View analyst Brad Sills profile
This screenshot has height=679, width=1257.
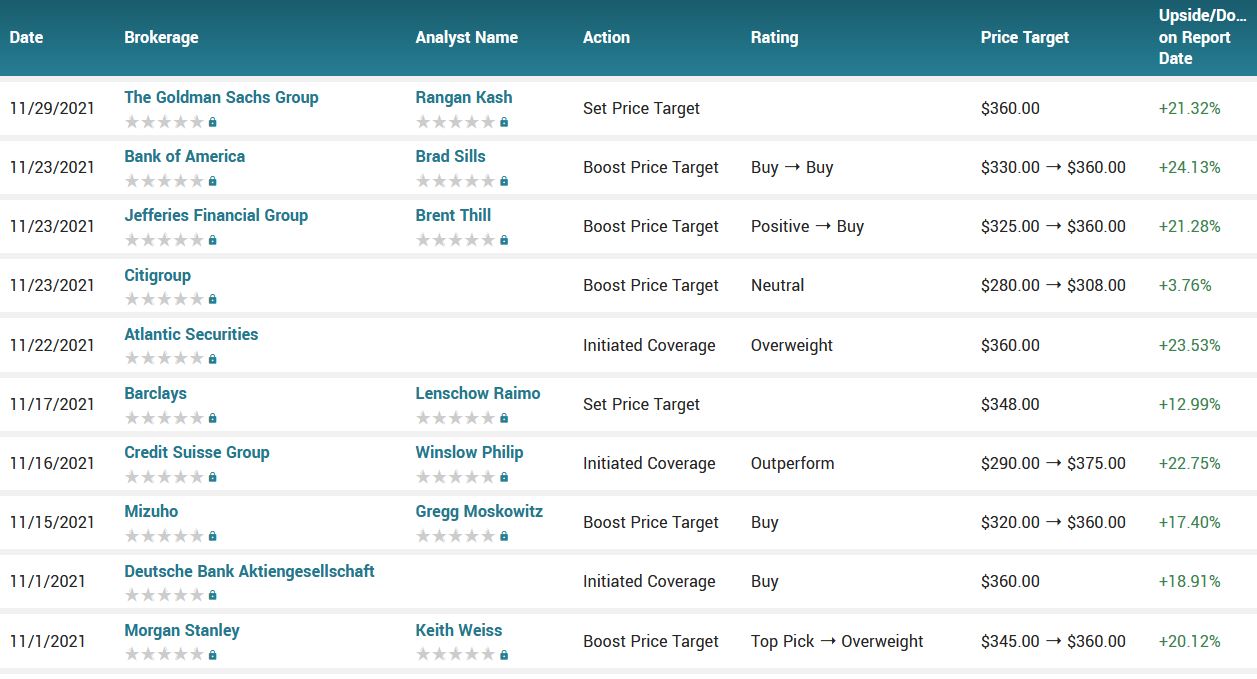coord(450,156)
